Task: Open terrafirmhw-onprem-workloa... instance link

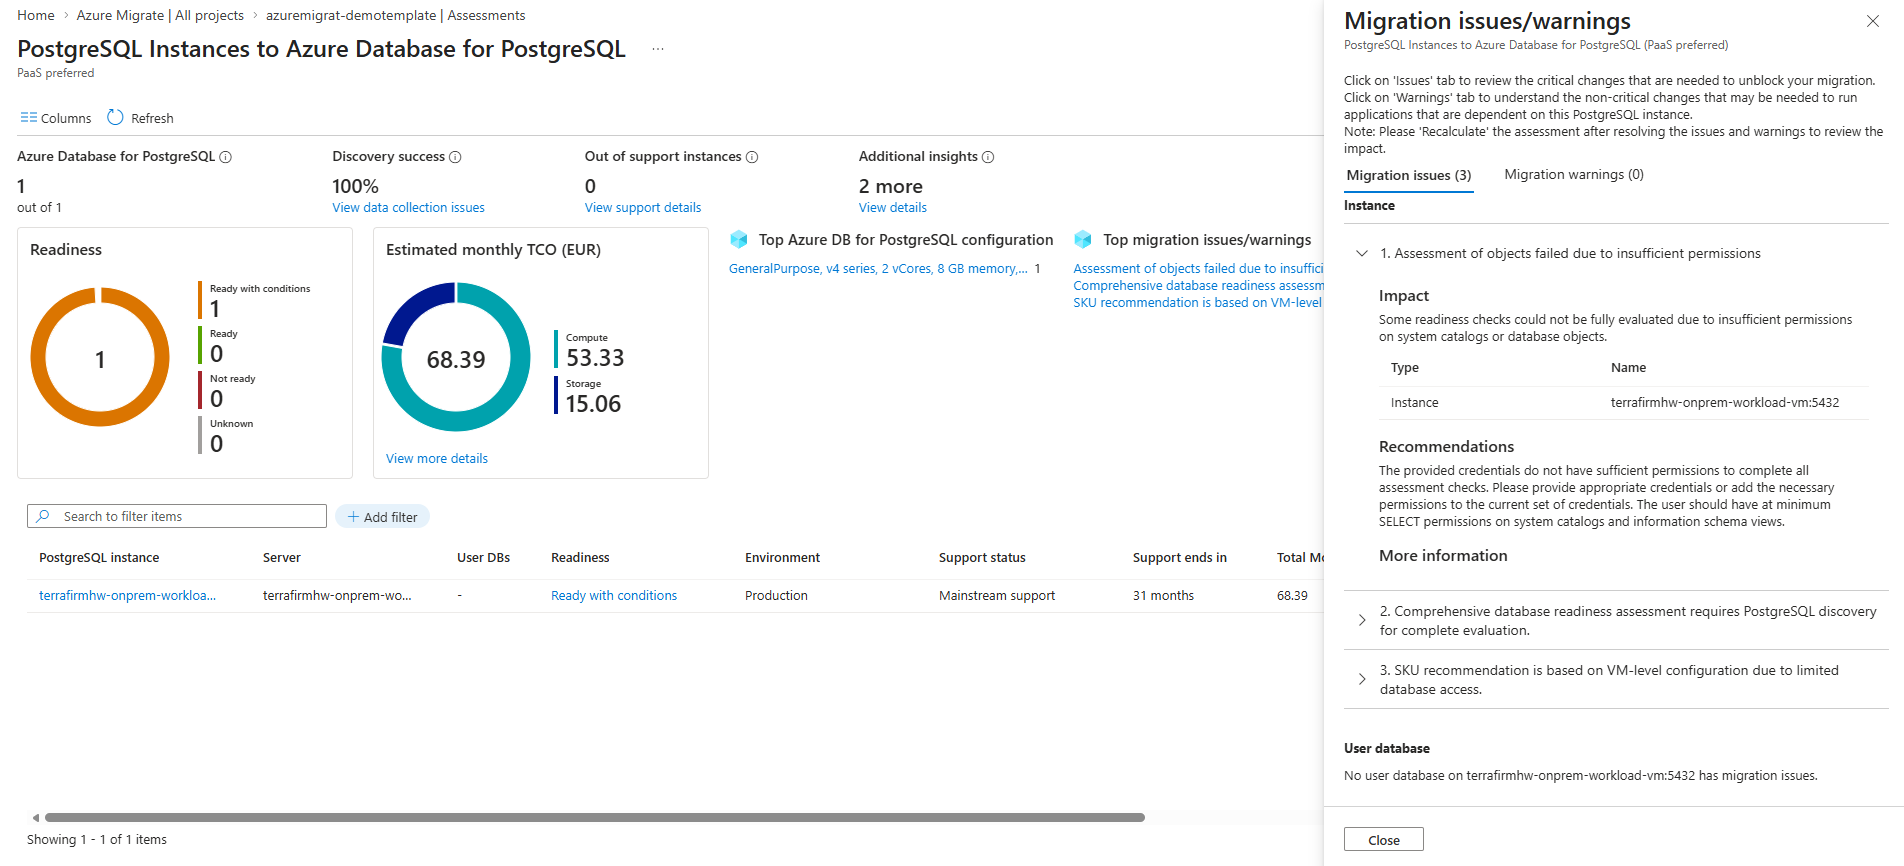Action: click(127, 596)
